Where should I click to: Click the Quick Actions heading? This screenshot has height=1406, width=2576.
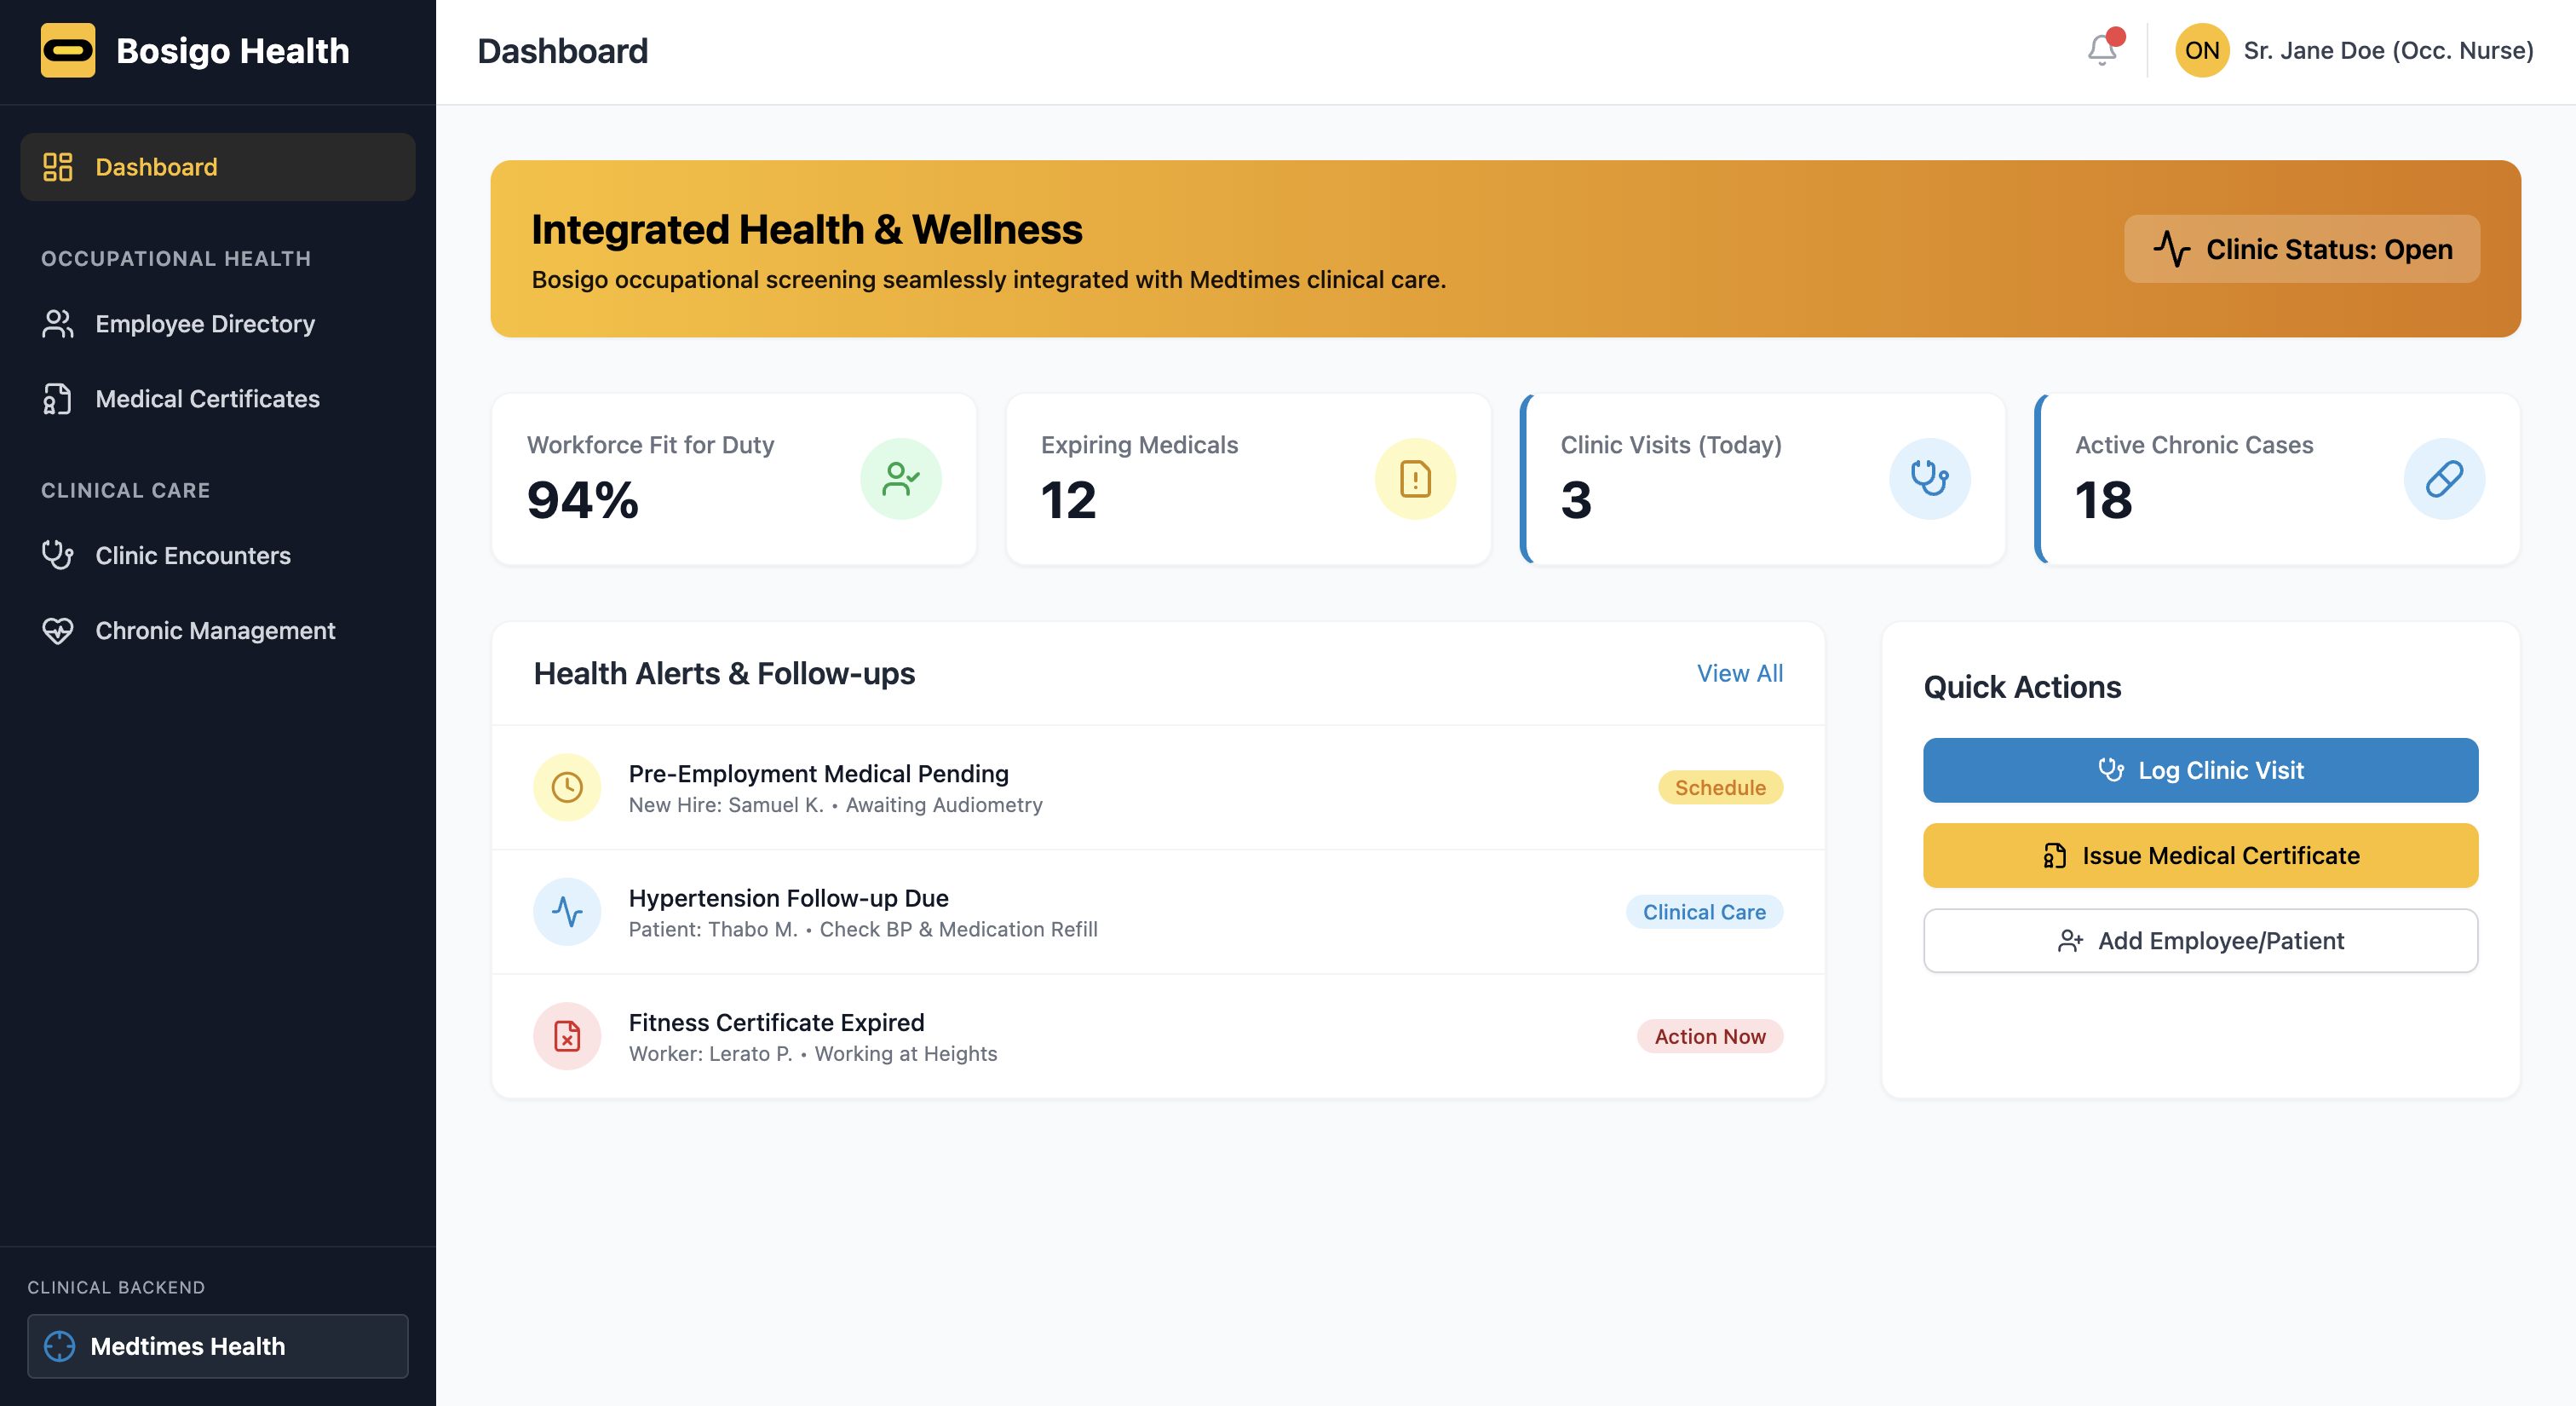(2021, 687)
